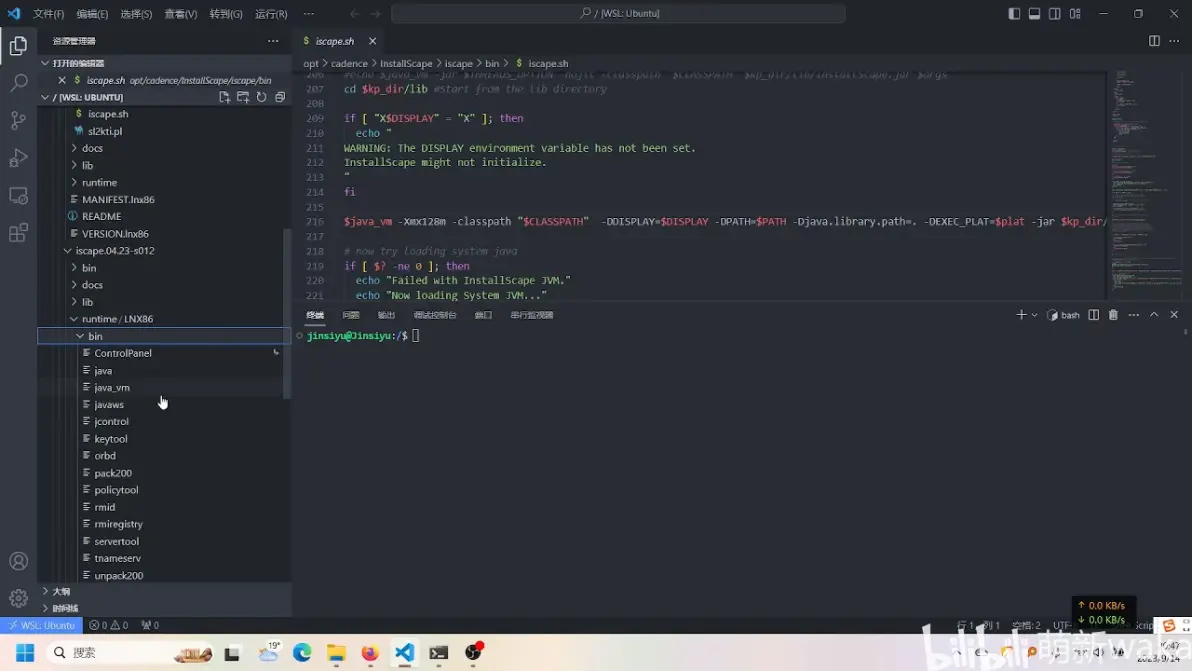1192x671 pixels.
Task: Open the new terminal launch profile dropdown arrow
Action: (x=1035, y=315)
